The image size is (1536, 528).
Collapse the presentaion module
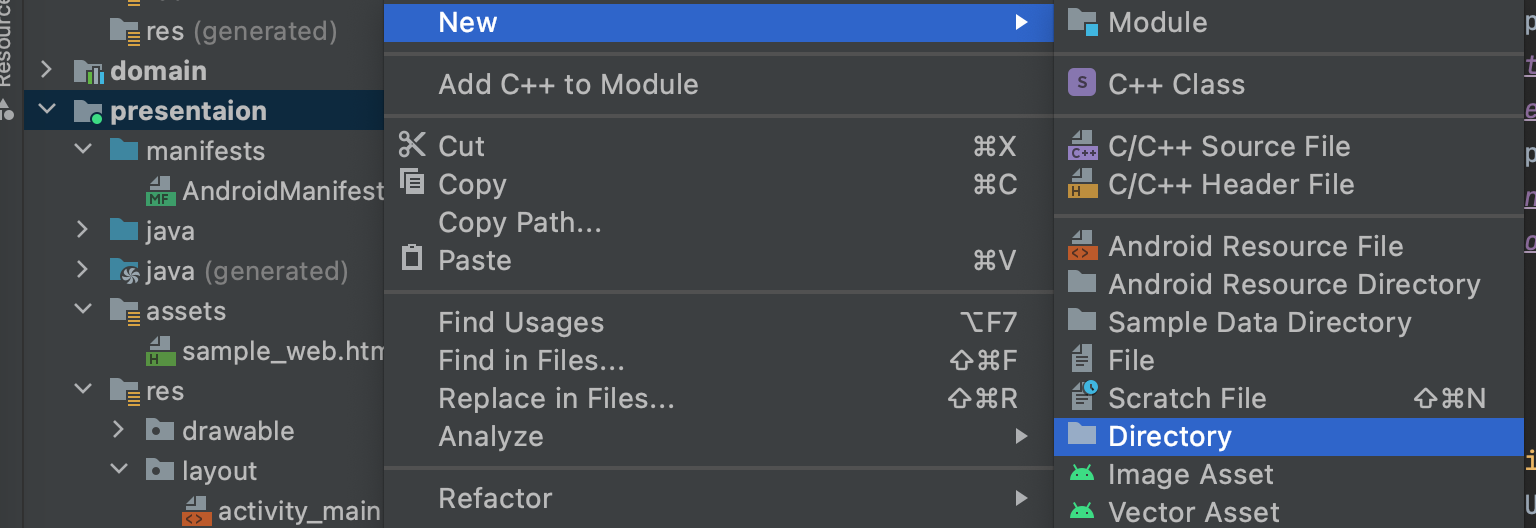tap(46, 110)
